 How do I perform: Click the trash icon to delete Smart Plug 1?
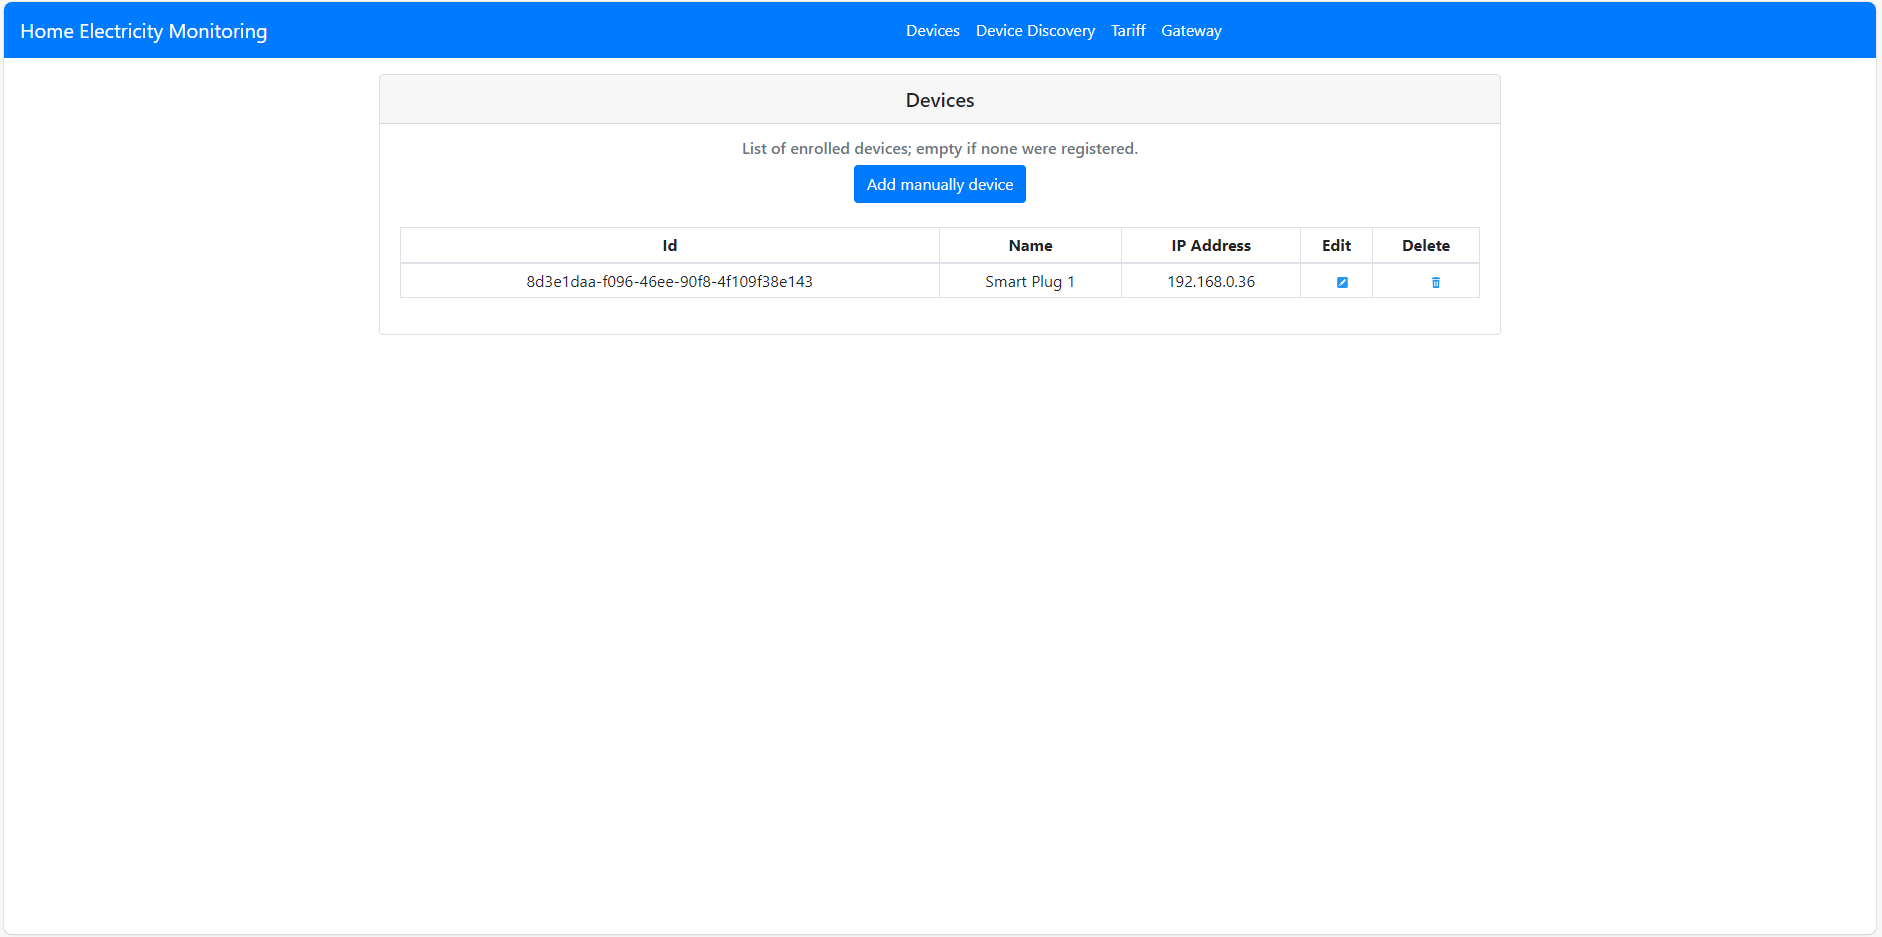(1435, 282)
